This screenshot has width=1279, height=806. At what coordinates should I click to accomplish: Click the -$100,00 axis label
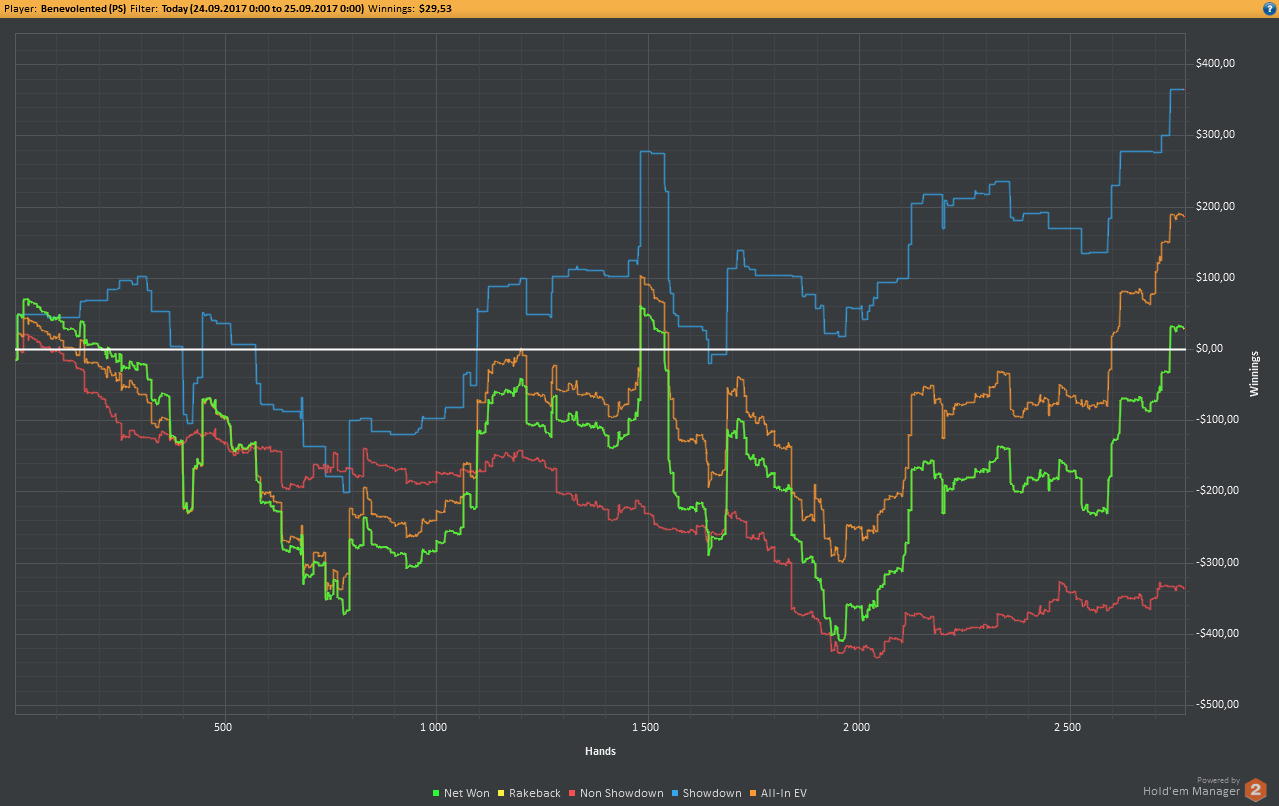coord(1217,419)
